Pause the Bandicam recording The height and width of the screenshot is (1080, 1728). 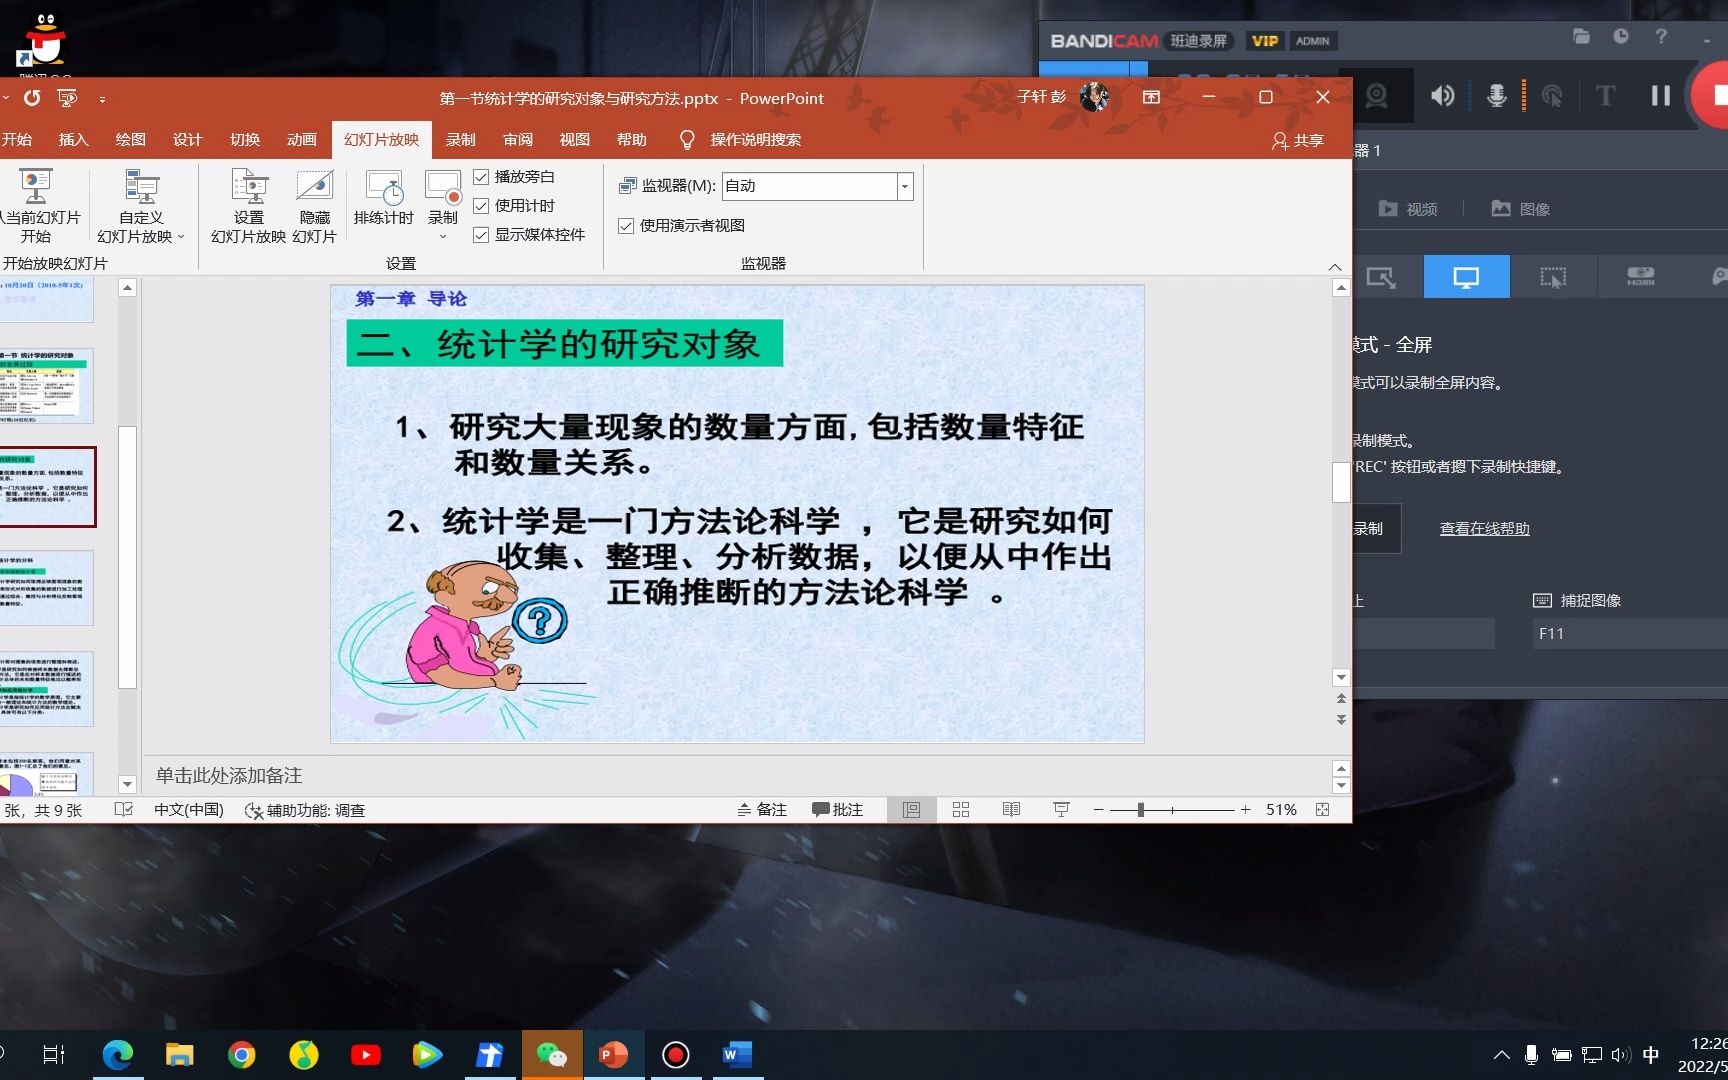coord(1660,95)
